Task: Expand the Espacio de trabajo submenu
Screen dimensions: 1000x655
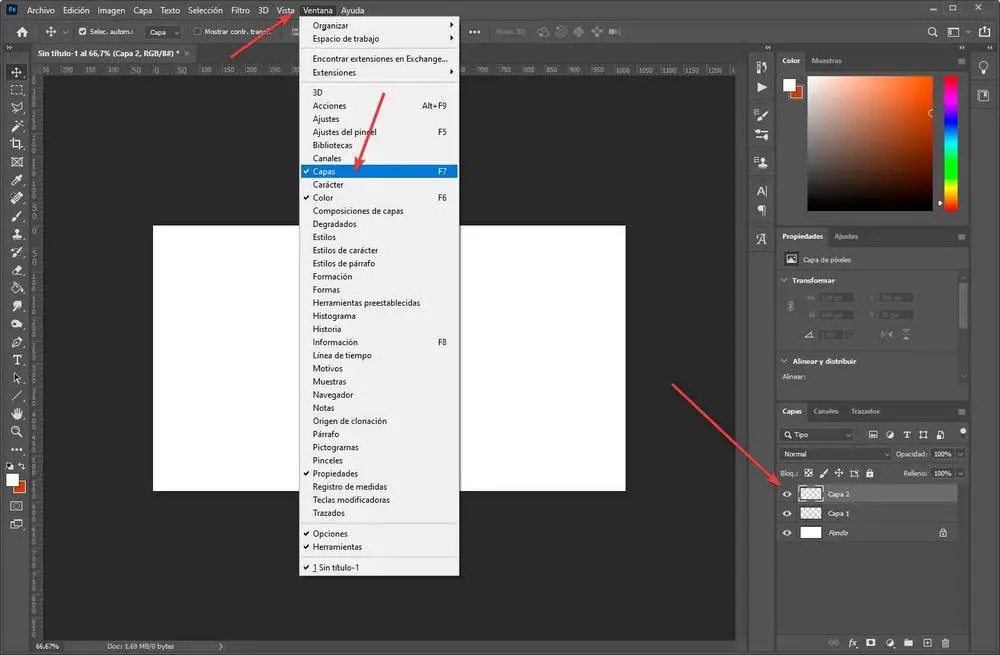Action: click(379, 39)
